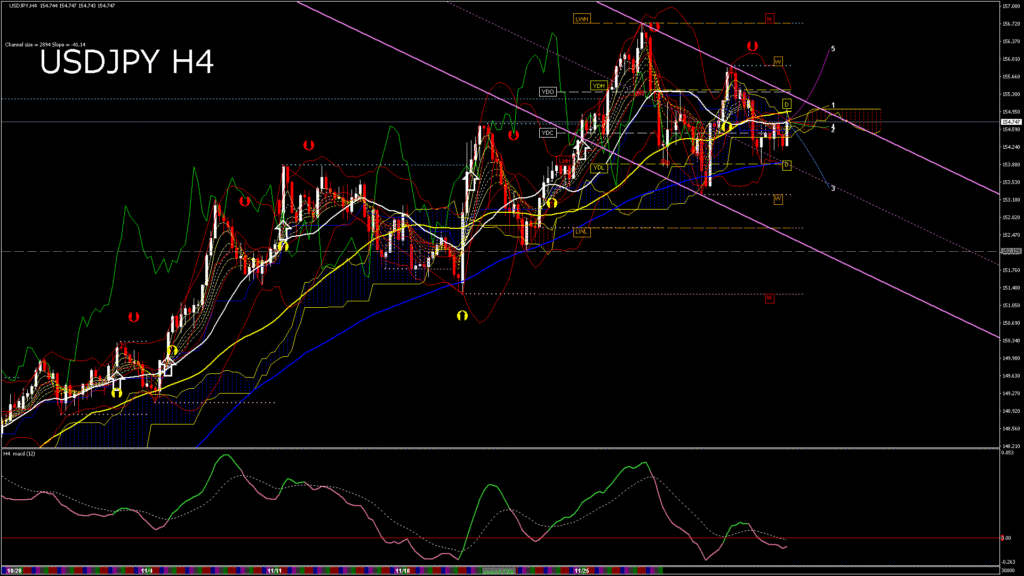Click the 0.853 MACD scale value
Image resolution: width=1024 pixels, height=576 pixels.
coord(1008,453)
